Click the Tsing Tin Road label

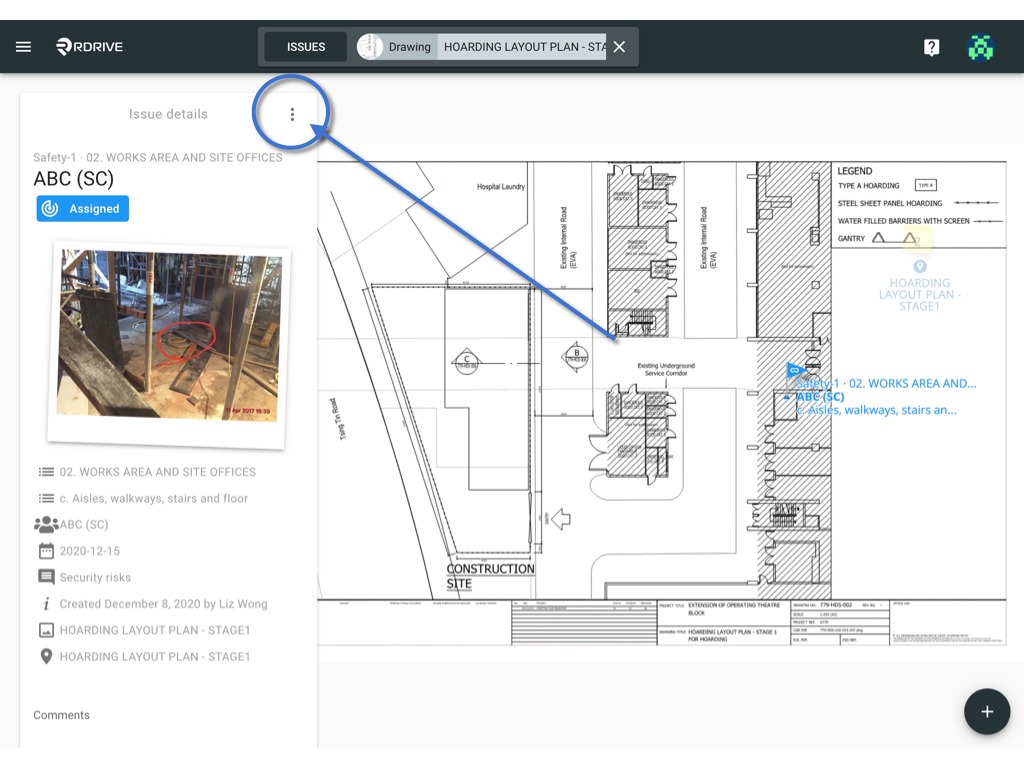point(336,419)
